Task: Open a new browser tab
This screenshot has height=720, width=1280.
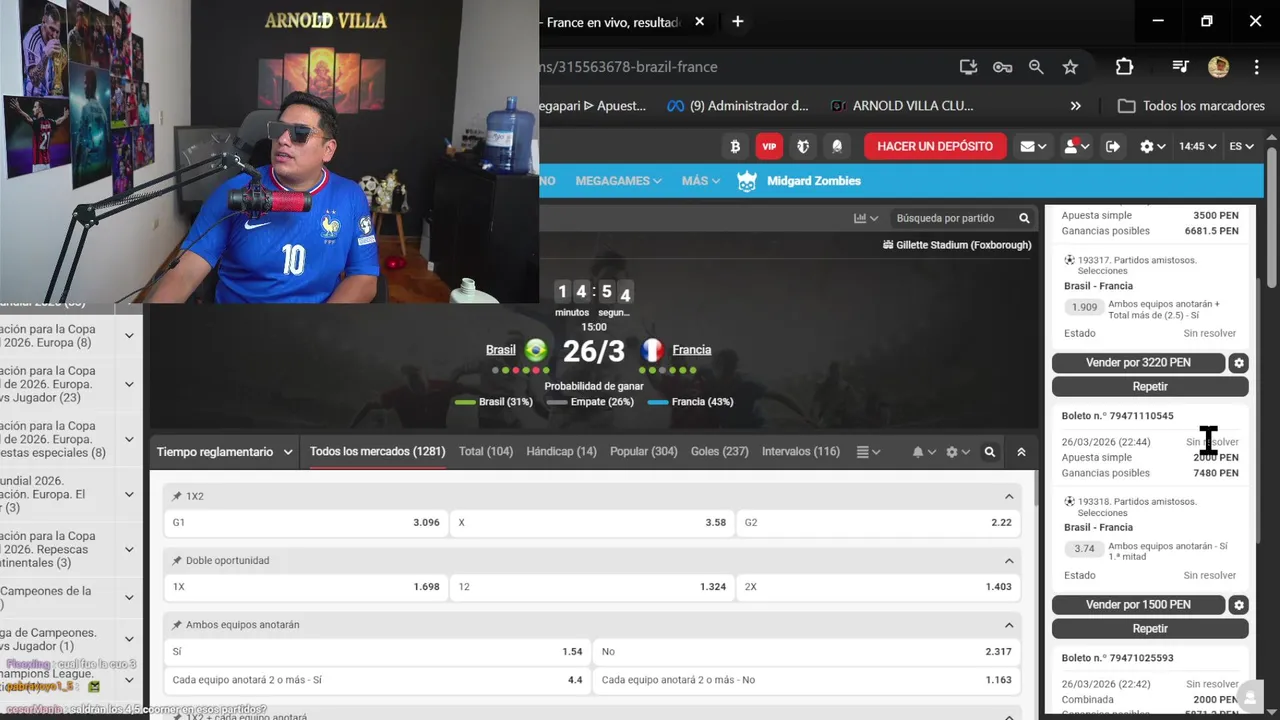Action: point(738,21)
